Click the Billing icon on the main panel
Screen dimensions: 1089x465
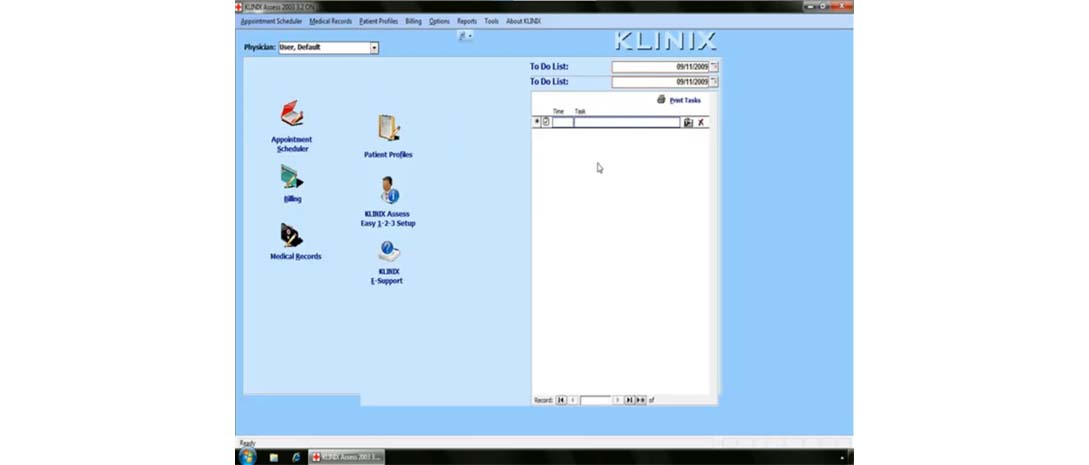[291, 178]
